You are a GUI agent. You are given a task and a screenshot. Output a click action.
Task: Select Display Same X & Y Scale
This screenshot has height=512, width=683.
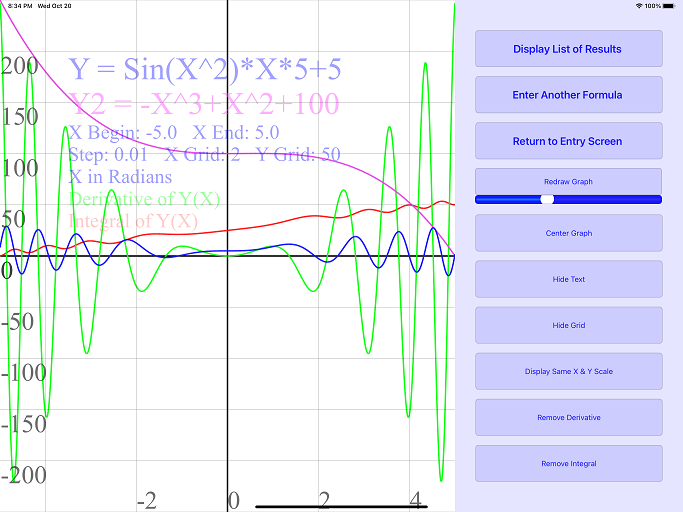568,371
